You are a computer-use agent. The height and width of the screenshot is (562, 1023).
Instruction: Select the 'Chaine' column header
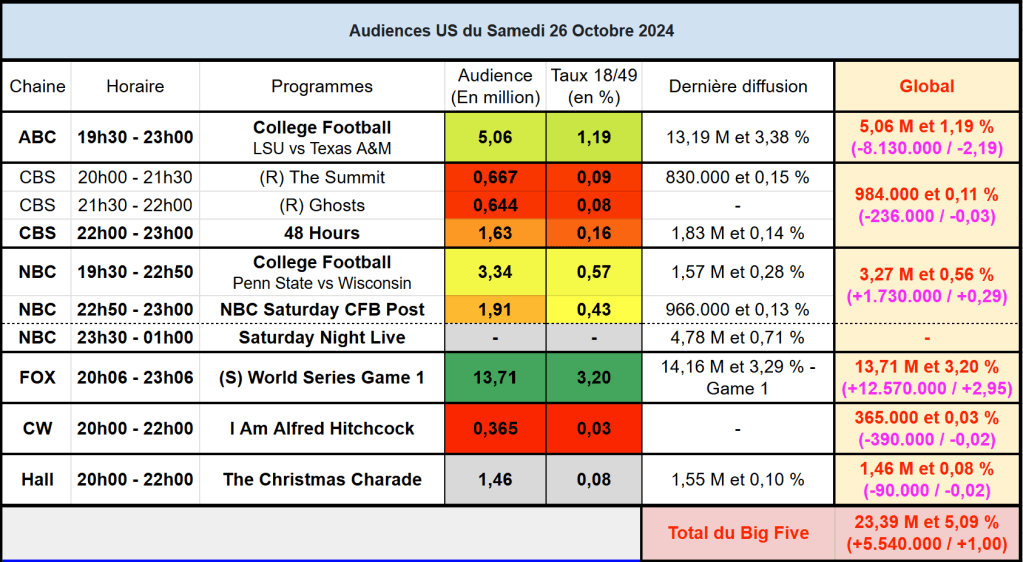click(x=37, y=86)
